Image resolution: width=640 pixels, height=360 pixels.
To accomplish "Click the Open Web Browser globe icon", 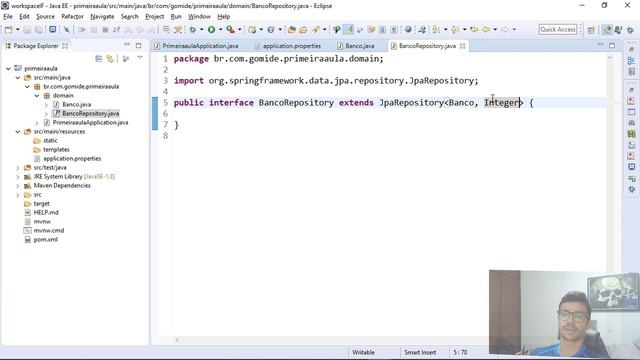I will click(408, 30).
